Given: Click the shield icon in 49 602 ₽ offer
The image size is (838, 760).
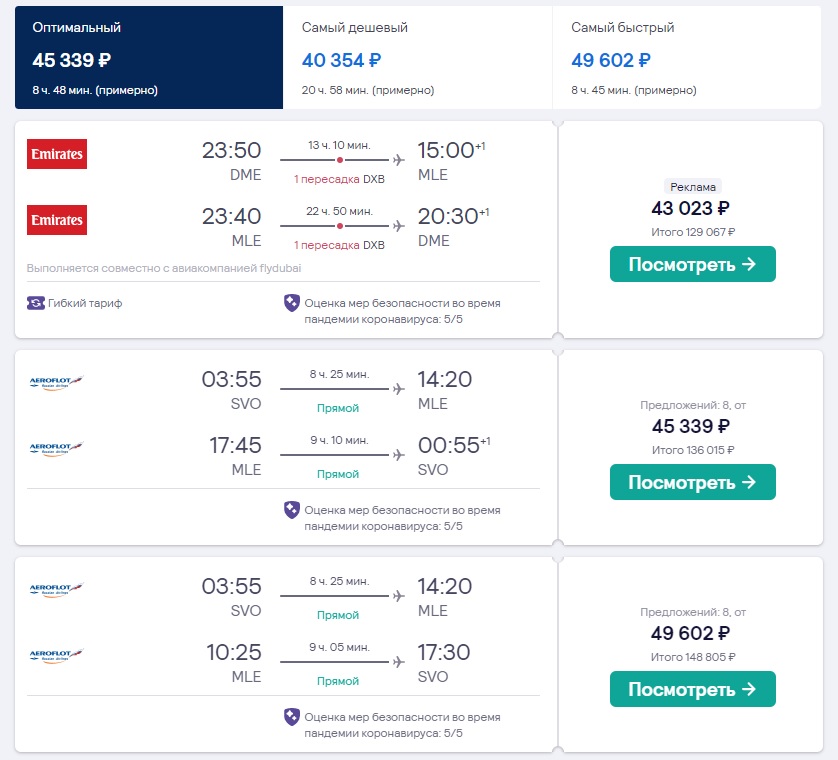Looking at the screenshot, I should click(292, 717).
